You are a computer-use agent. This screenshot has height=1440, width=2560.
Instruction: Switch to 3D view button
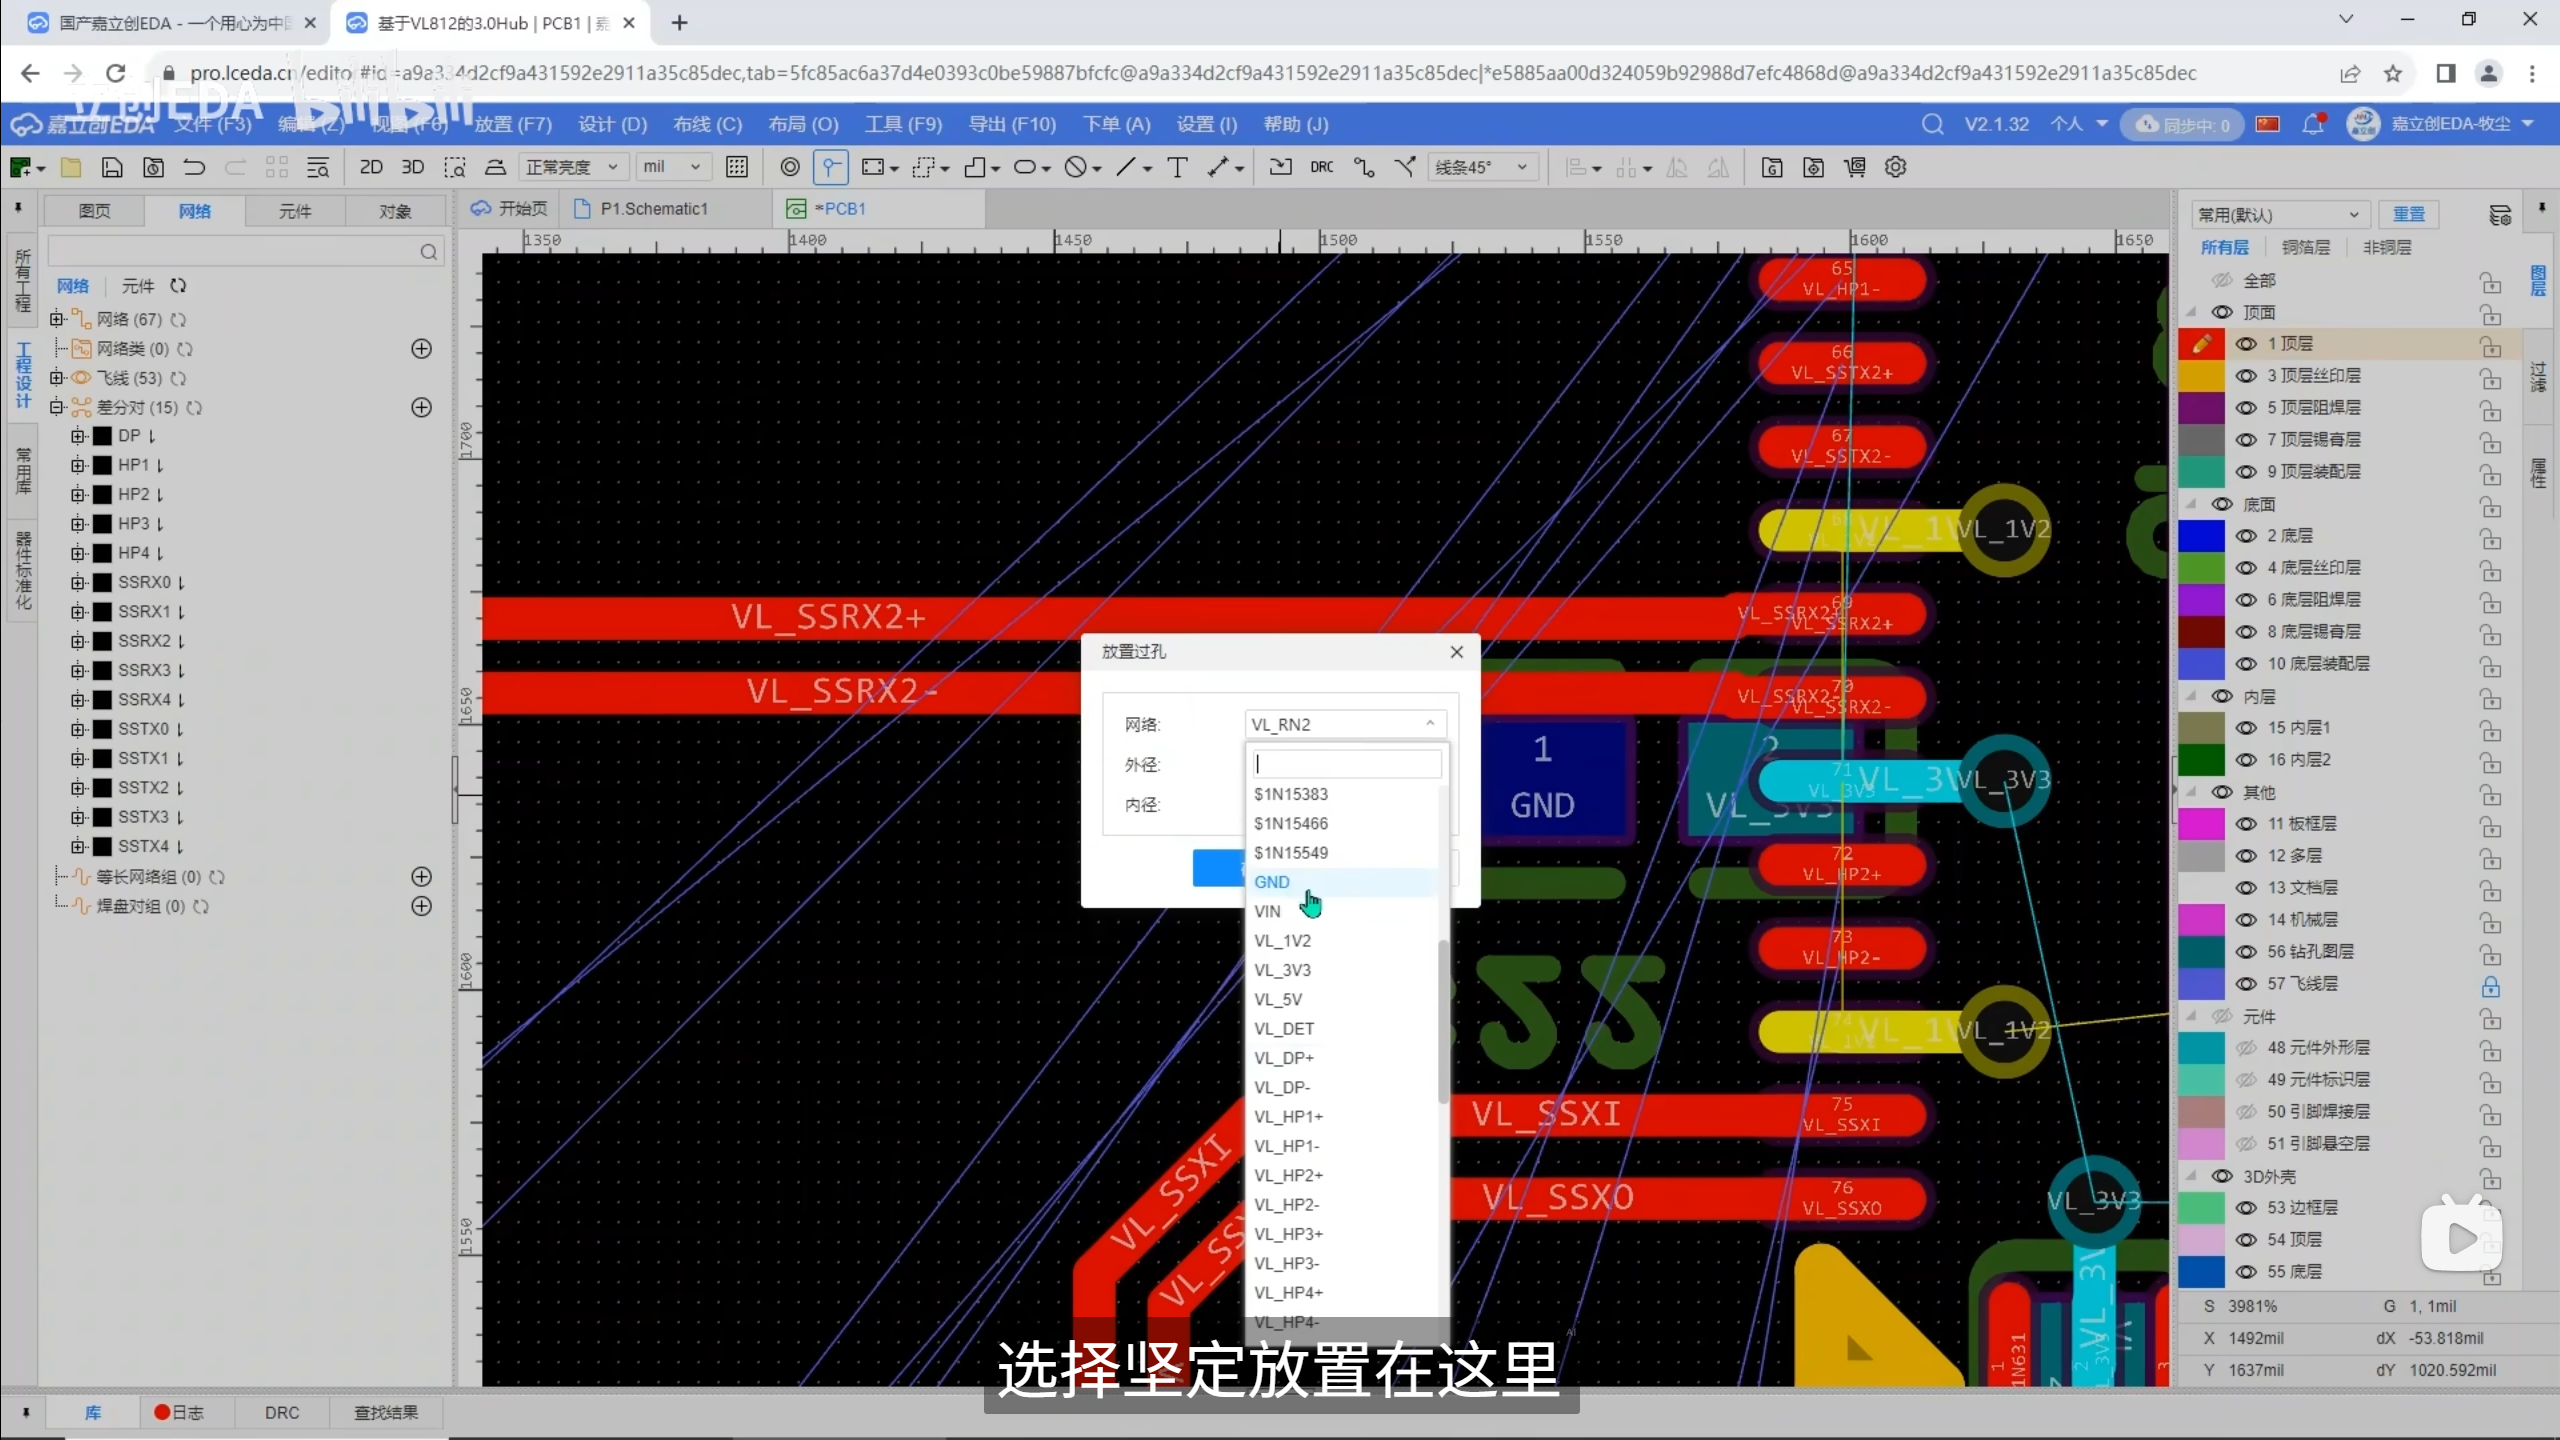click(x=412, y=167)
